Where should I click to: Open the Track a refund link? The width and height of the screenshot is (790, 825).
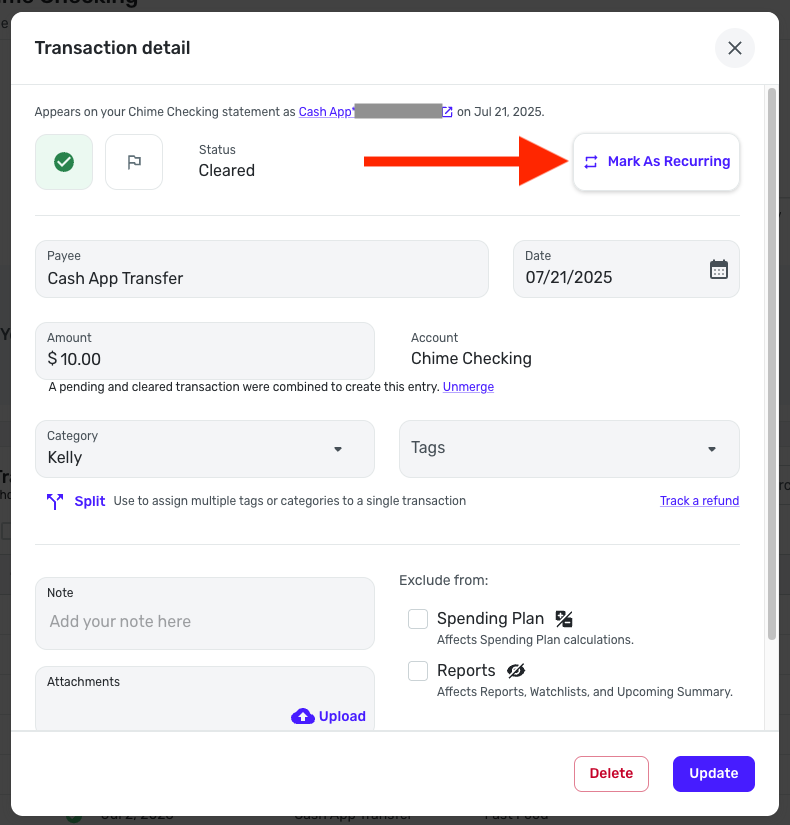[699, 500]
